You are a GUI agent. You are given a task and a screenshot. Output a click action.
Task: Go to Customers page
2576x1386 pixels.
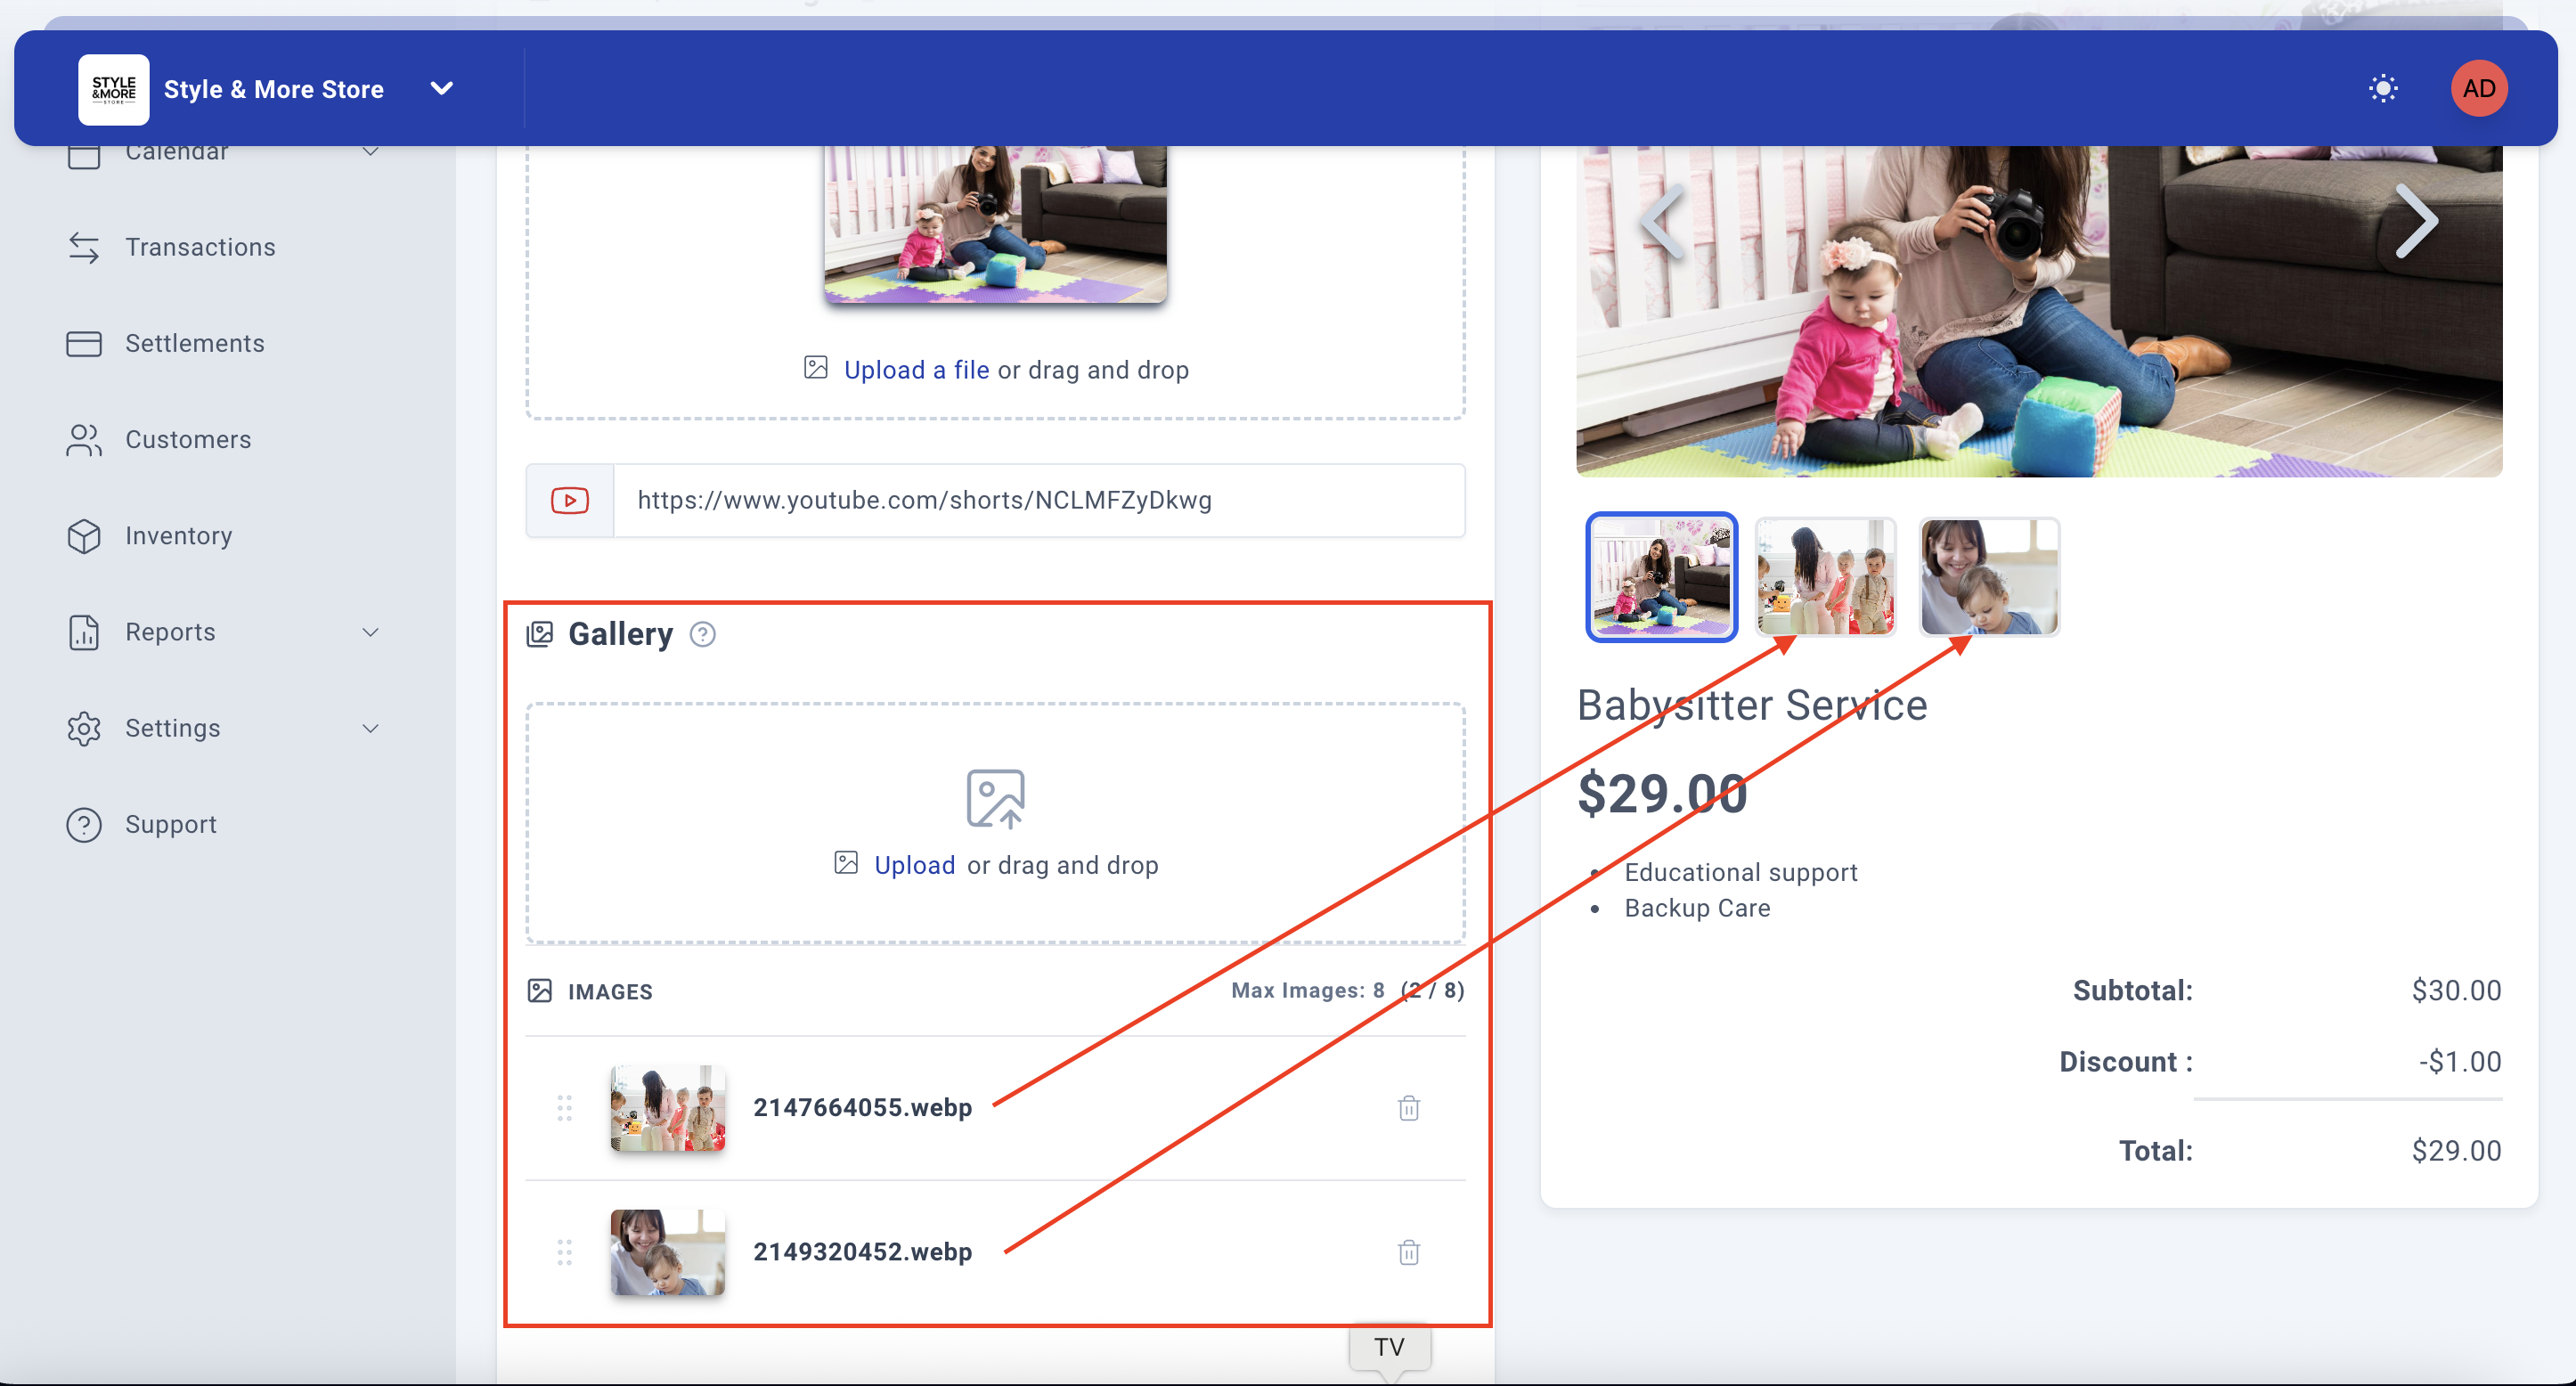tap(188, 440)
